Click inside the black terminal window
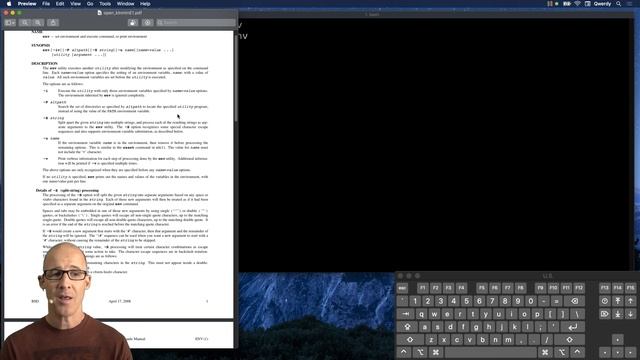 pyautogui.click(x=435, y=145)
